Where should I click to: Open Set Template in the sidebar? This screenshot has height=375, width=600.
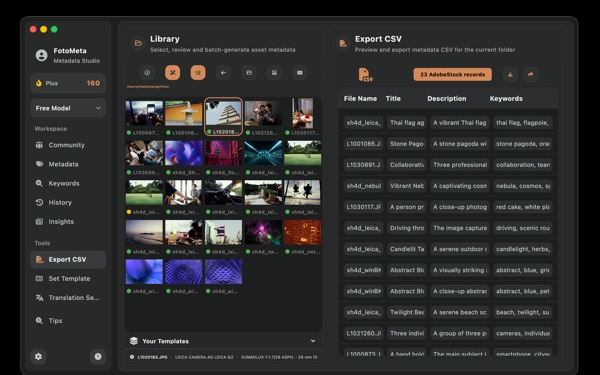68,279
